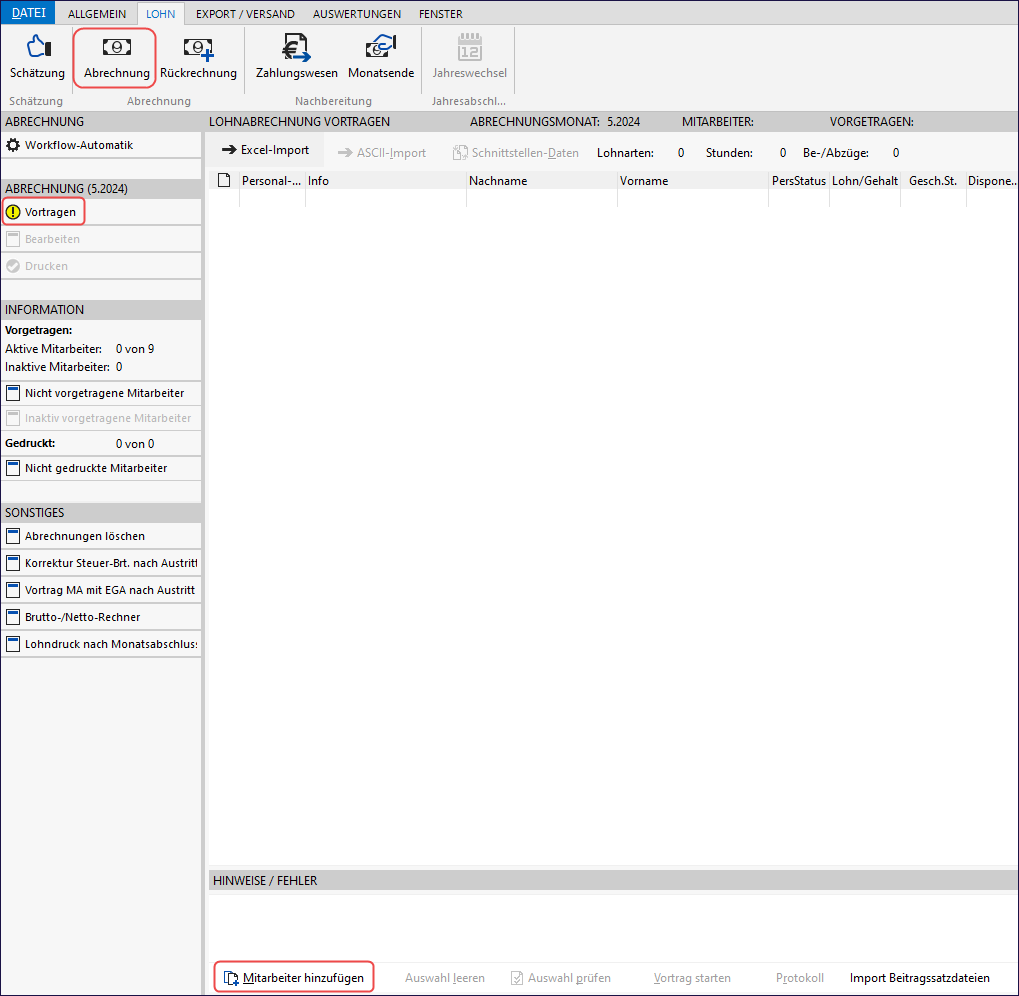Click the Excel-Import arrow icon

click(229, 150)
